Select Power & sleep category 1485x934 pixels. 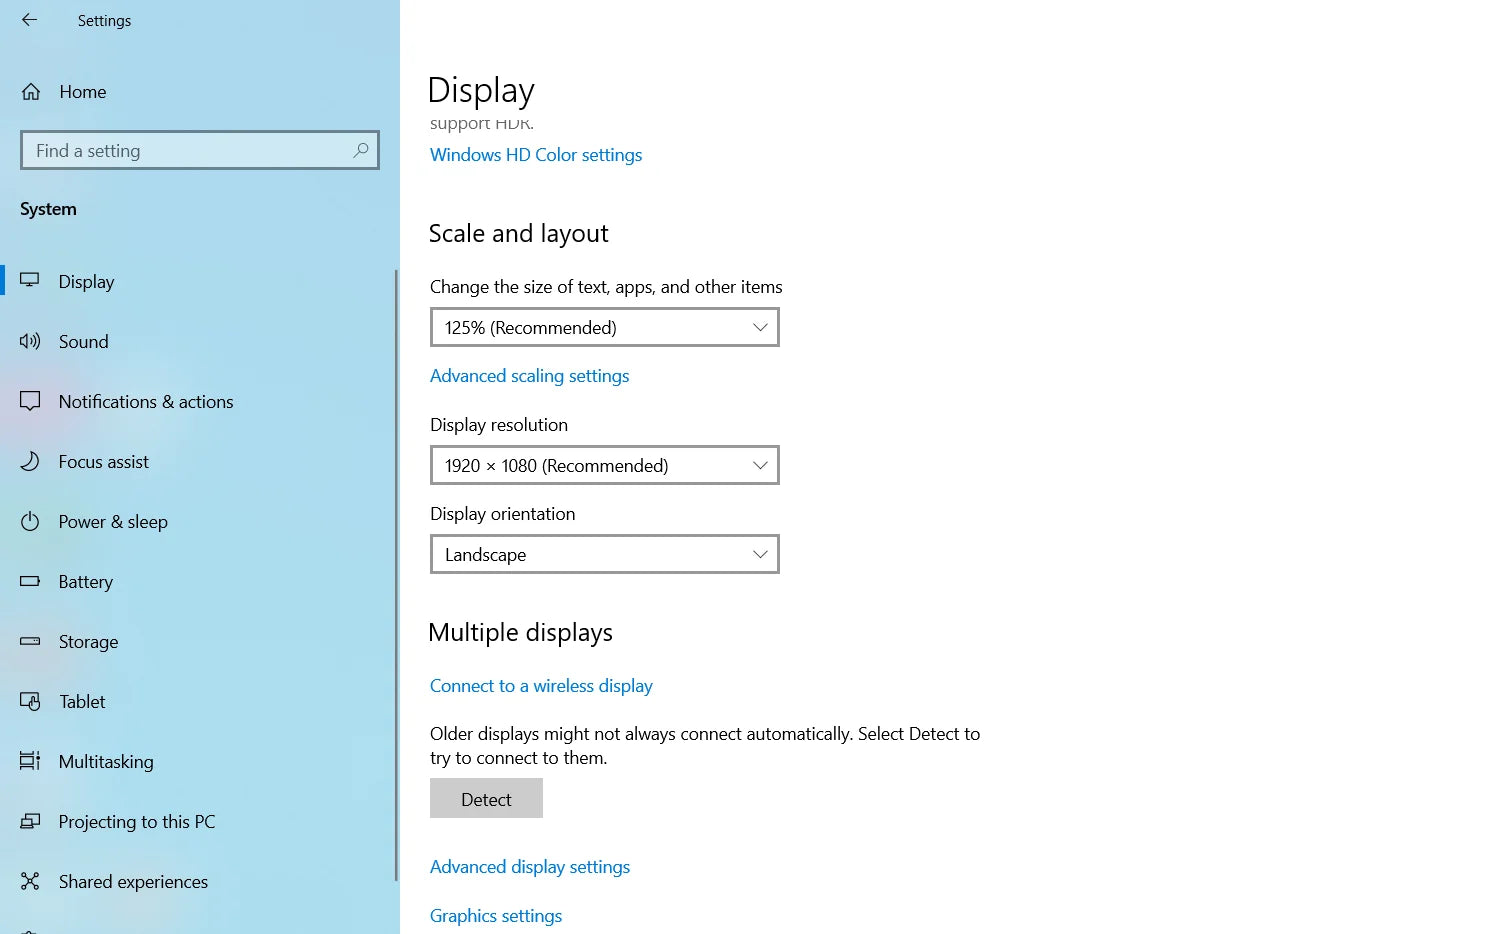coord(198,521)
